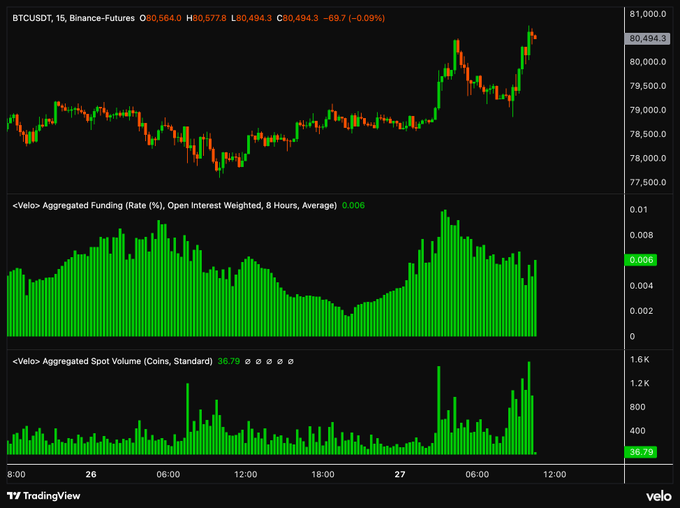The image size is (680, 508).
Task: Click the TradingView logo
Action: tap(44, 495)
